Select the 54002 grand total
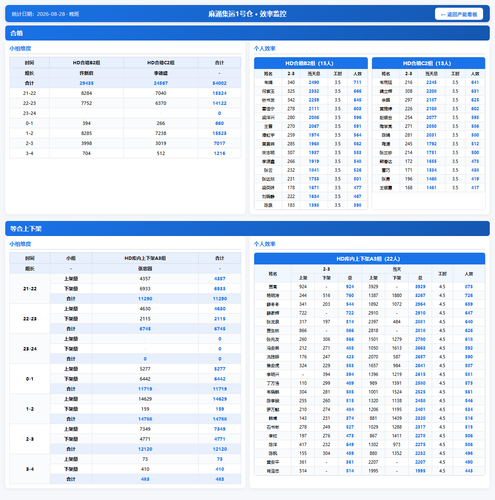 point(219,83)
